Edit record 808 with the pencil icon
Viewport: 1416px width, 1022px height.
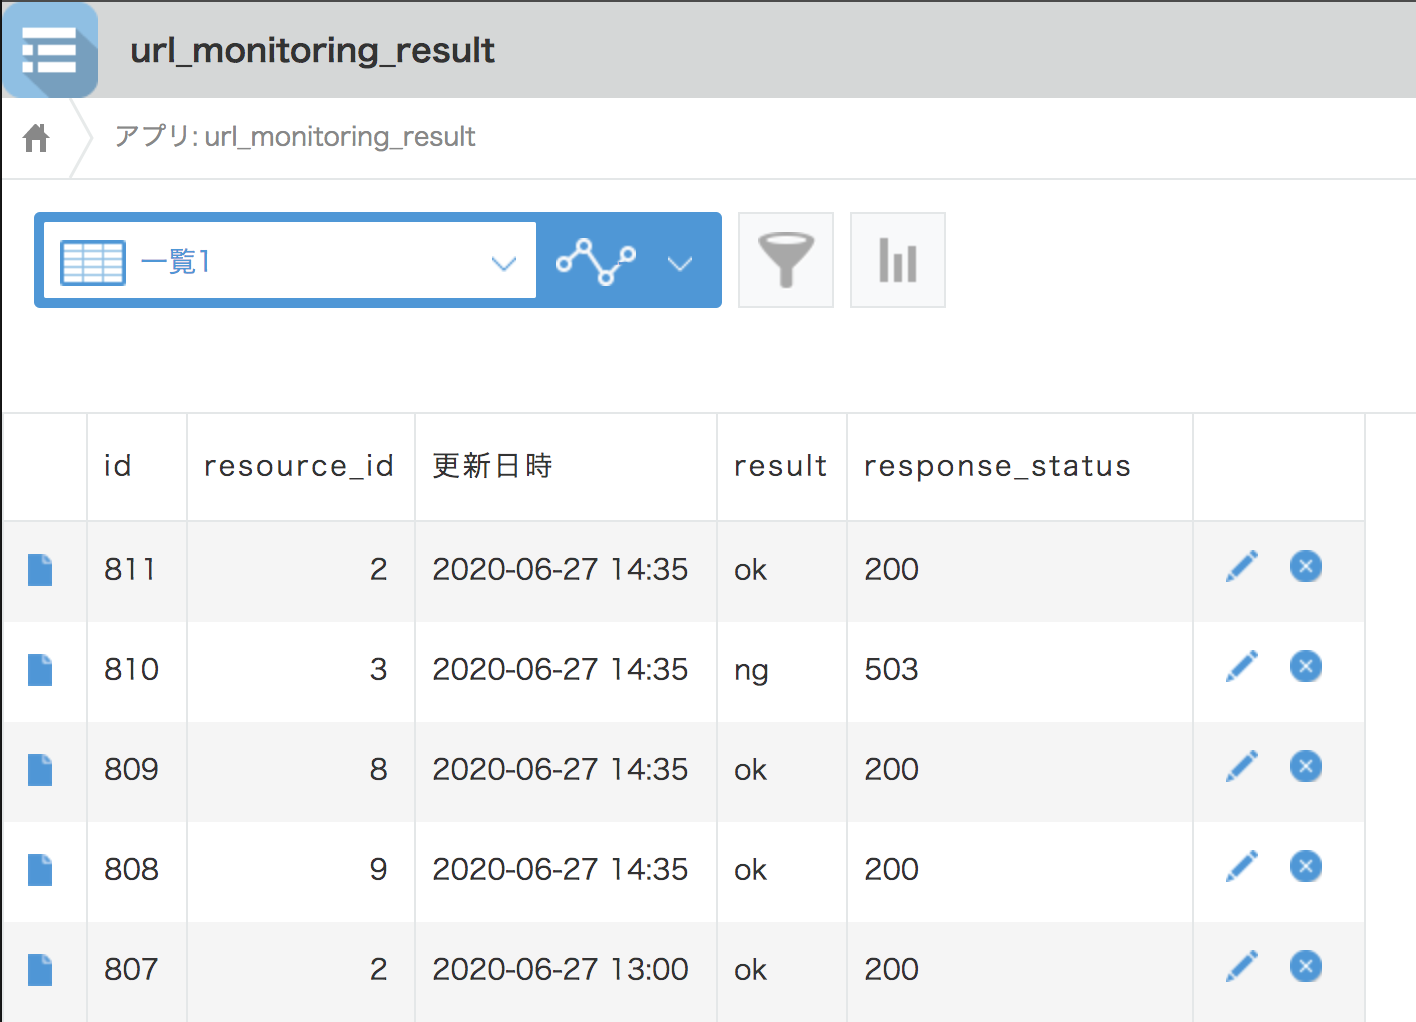coord(1242,866)
